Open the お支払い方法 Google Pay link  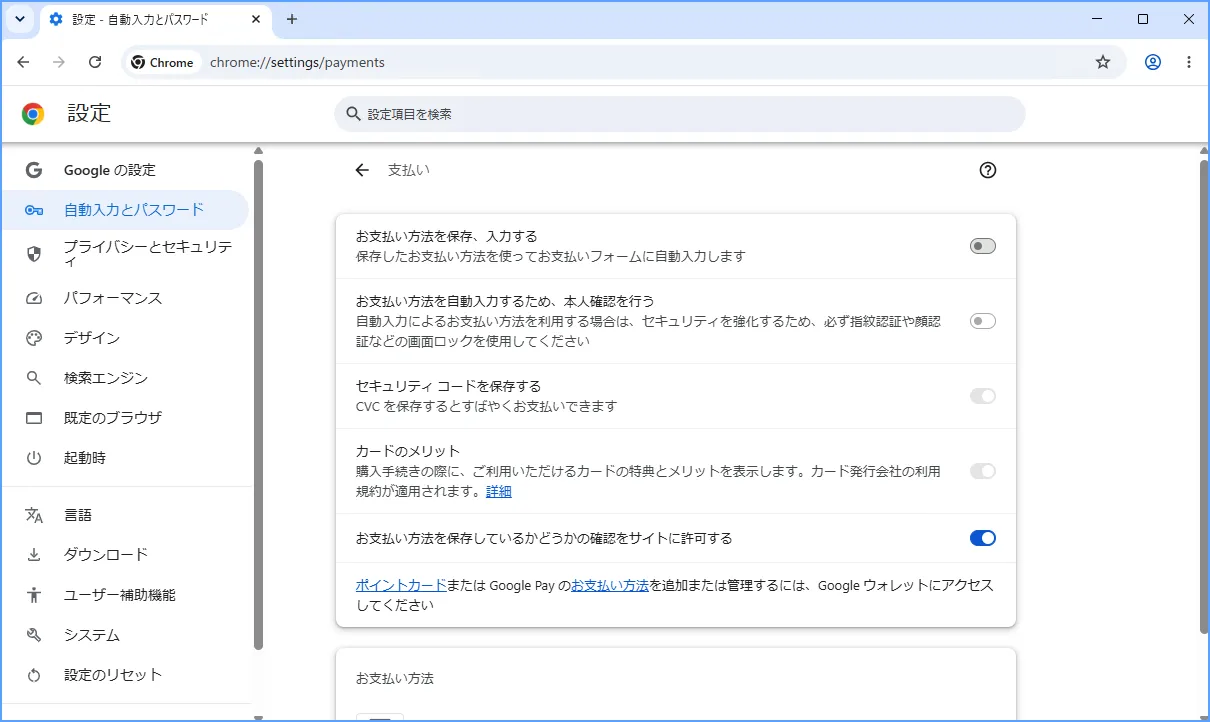610,586
